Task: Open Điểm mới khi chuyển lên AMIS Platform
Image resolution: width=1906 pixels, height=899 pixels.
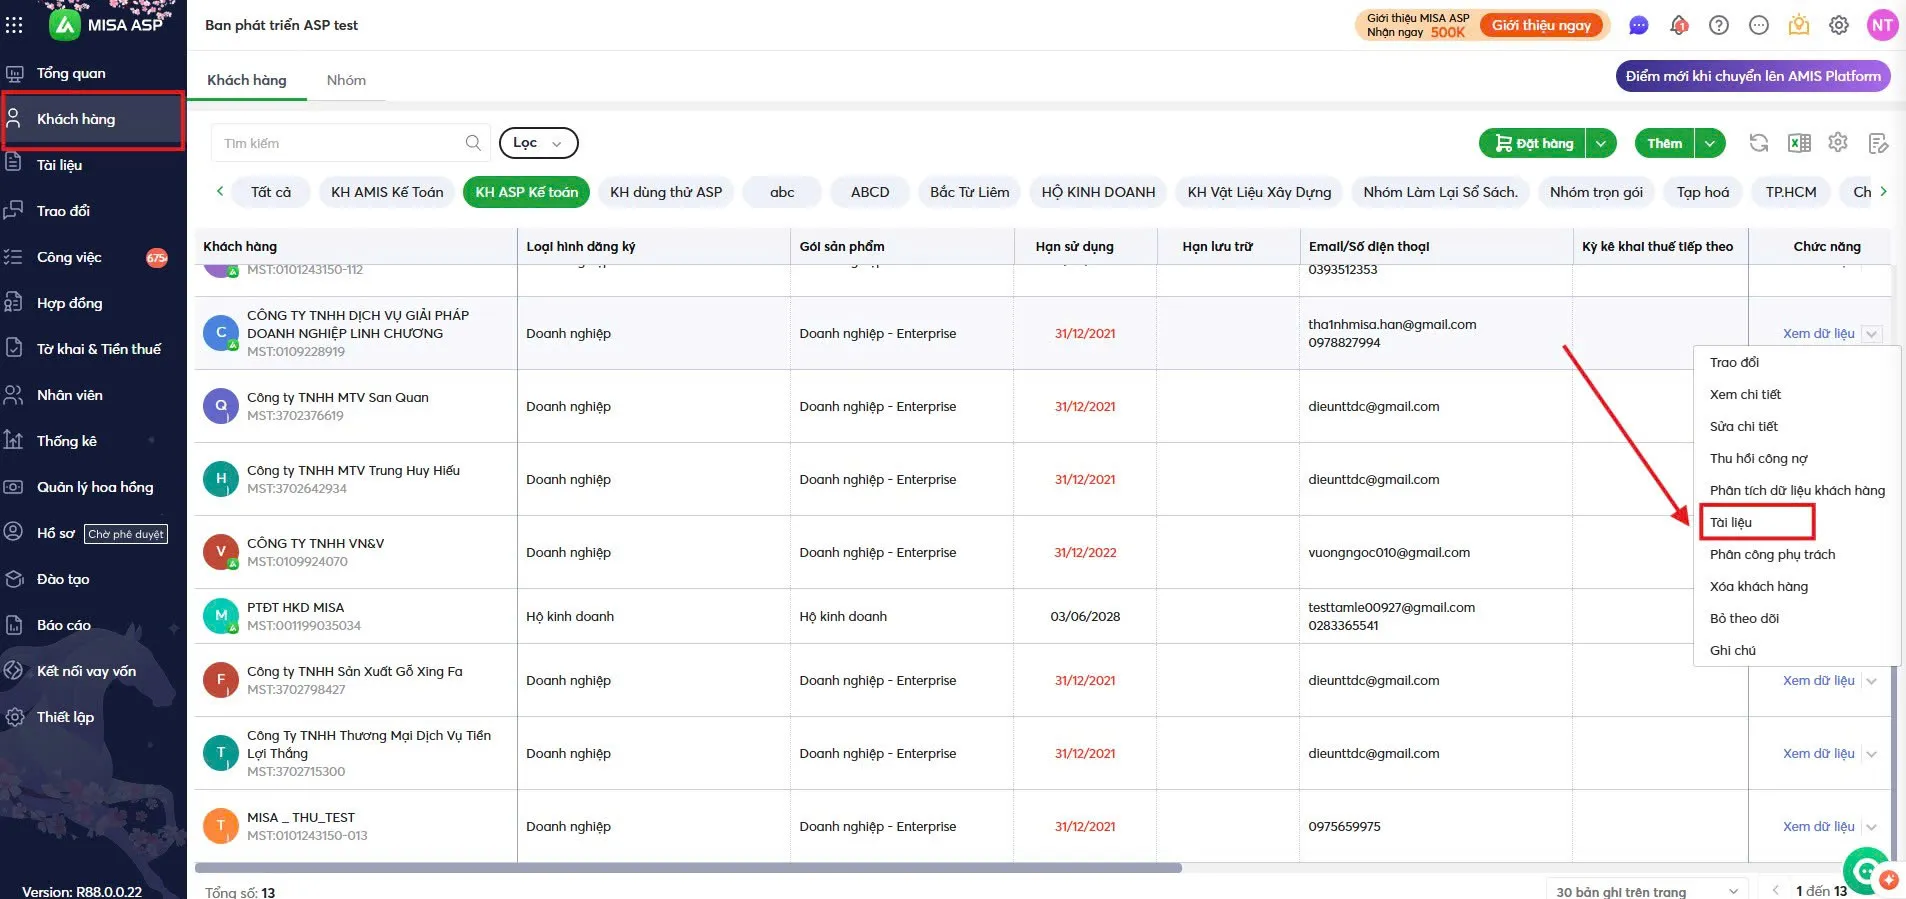Action: click(1753, 76)
